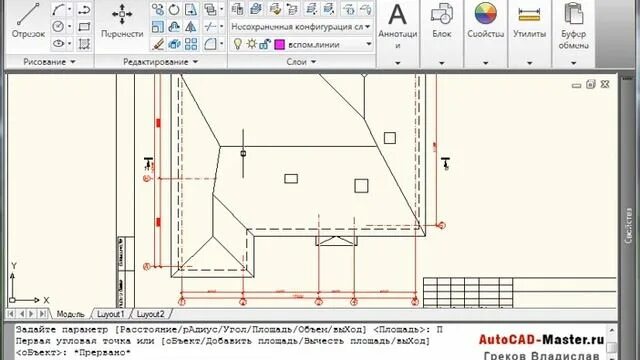Go to first layout tab arrow
This screenshot has width=640, height=360.
point(11,314)
